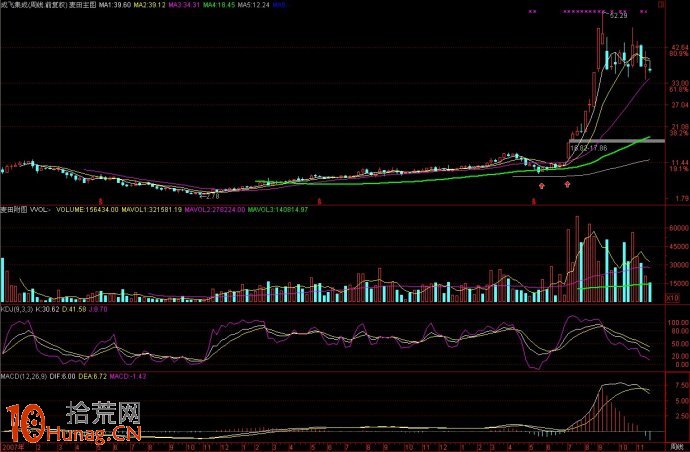Screen dimensions: 690x452
Task: Select the magenta MA3:34.31 label
Action: [x=184, y=5]
